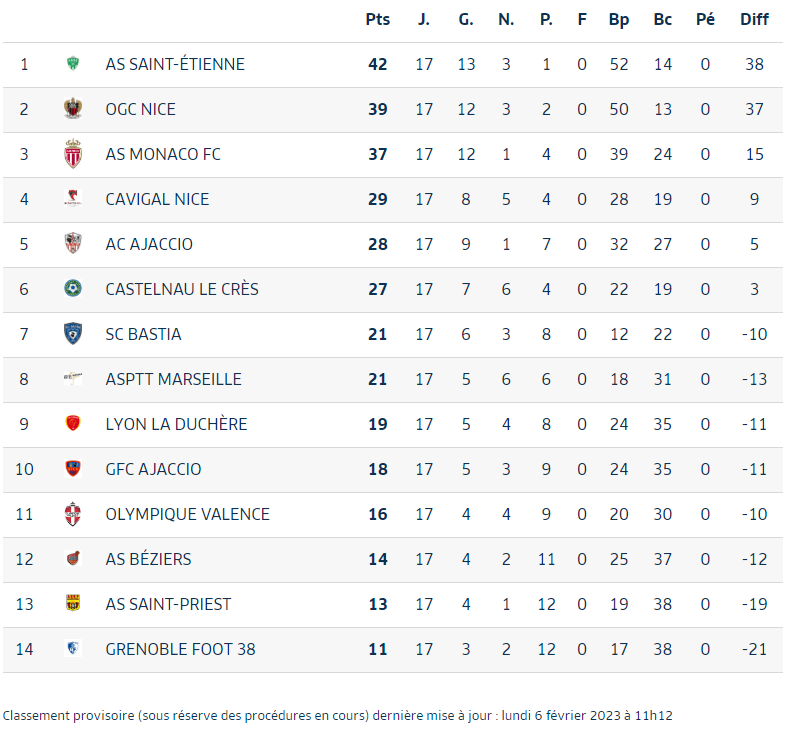Click the Castelnau Le Crès round logo

tap(73, 288)
